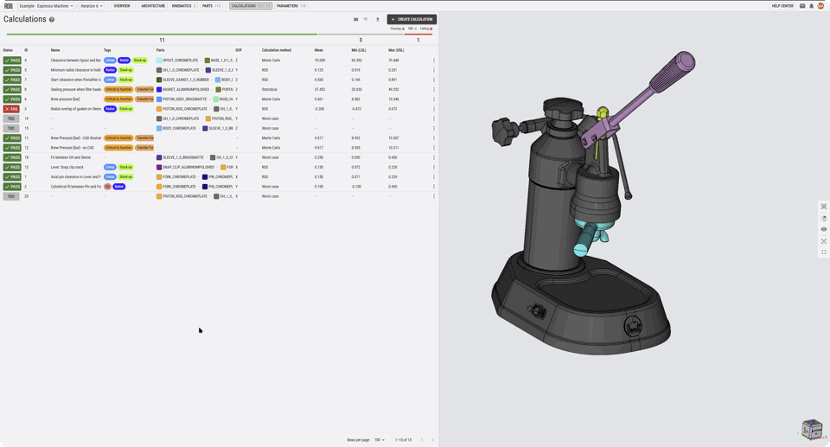Screen dimensions: 830x447
Task: Toggle the fit-to-view icon in the viewer toolbar
Action: pyautogui.click(x=824, y=241)
